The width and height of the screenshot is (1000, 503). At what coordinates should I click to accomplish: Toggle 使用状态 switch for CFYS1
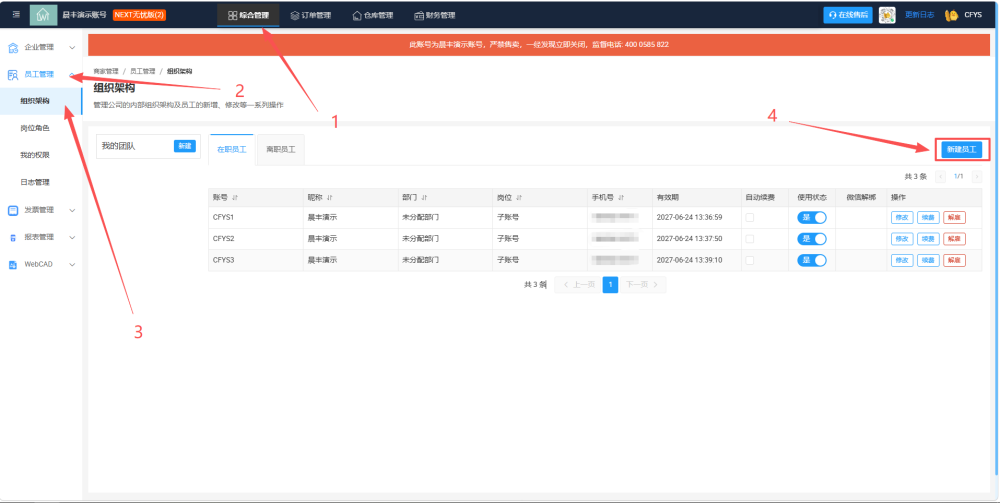pyautogui.click(x=812, y=217)
